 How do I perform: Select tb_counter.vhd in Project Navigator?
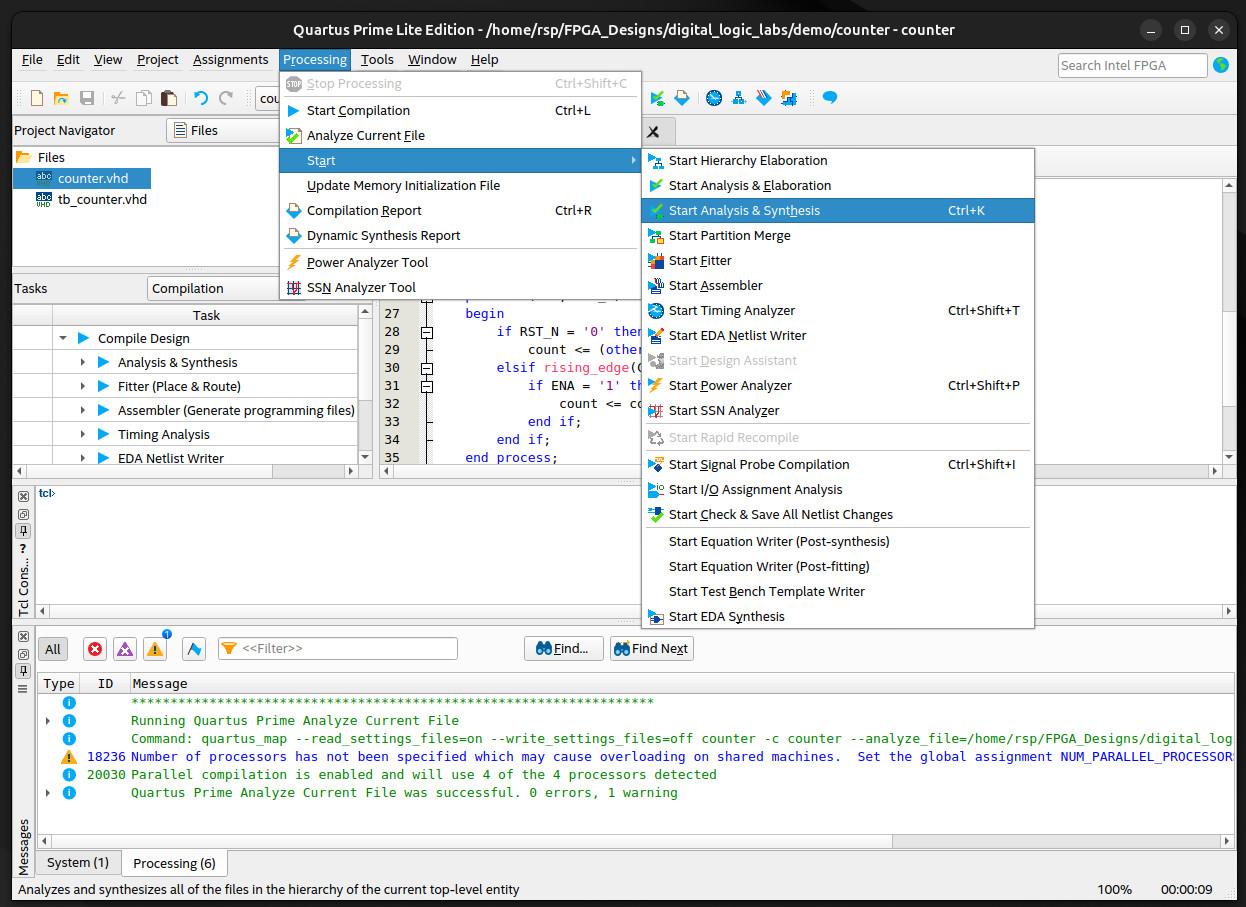(x=102, y=199)
